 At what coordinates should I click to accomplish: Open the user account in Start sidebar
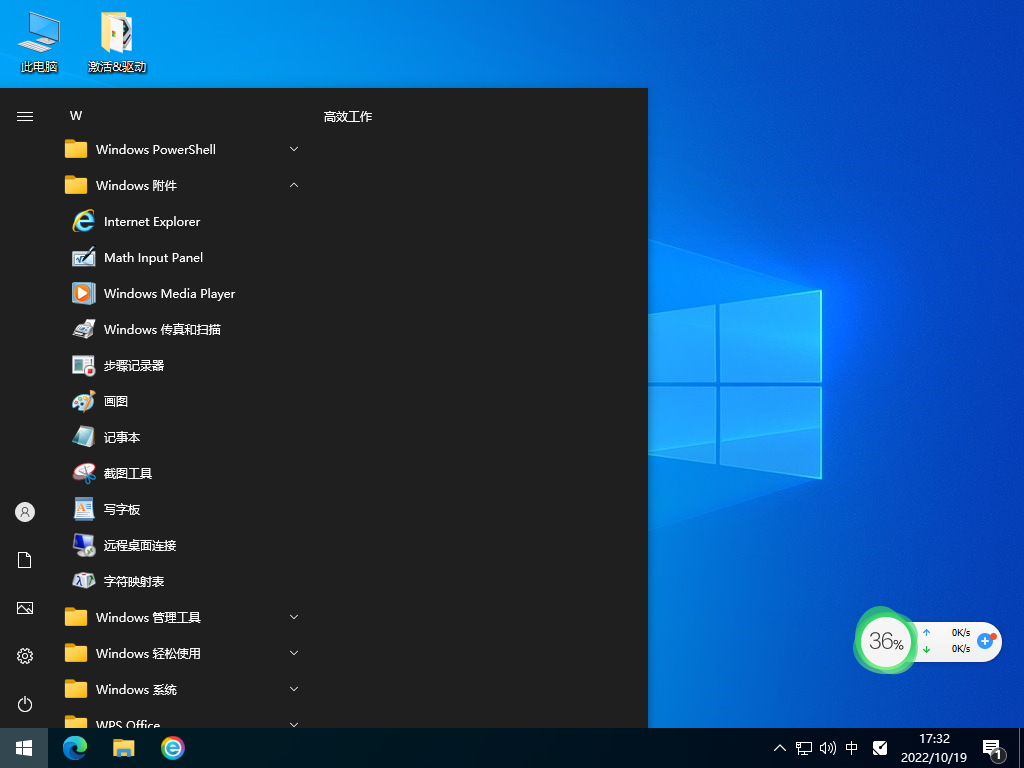point(24,511)
